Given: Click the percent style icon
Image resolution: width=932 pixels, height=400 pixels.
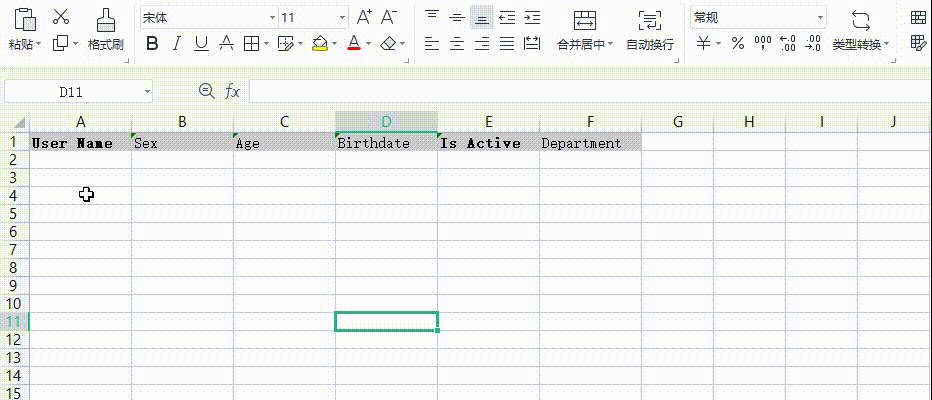Looking at the screenshot, I should [737, 43].
